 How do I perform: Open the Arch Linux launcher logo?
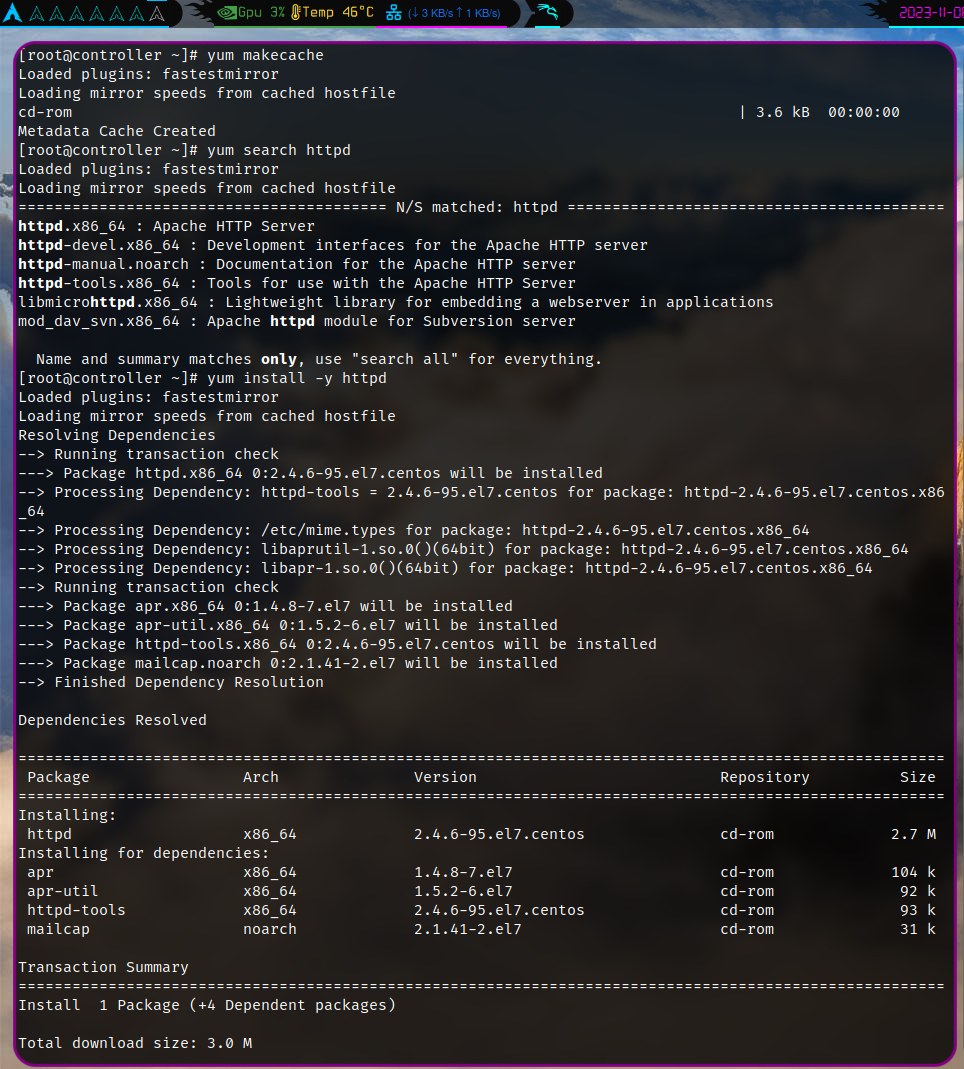(13, 13)
